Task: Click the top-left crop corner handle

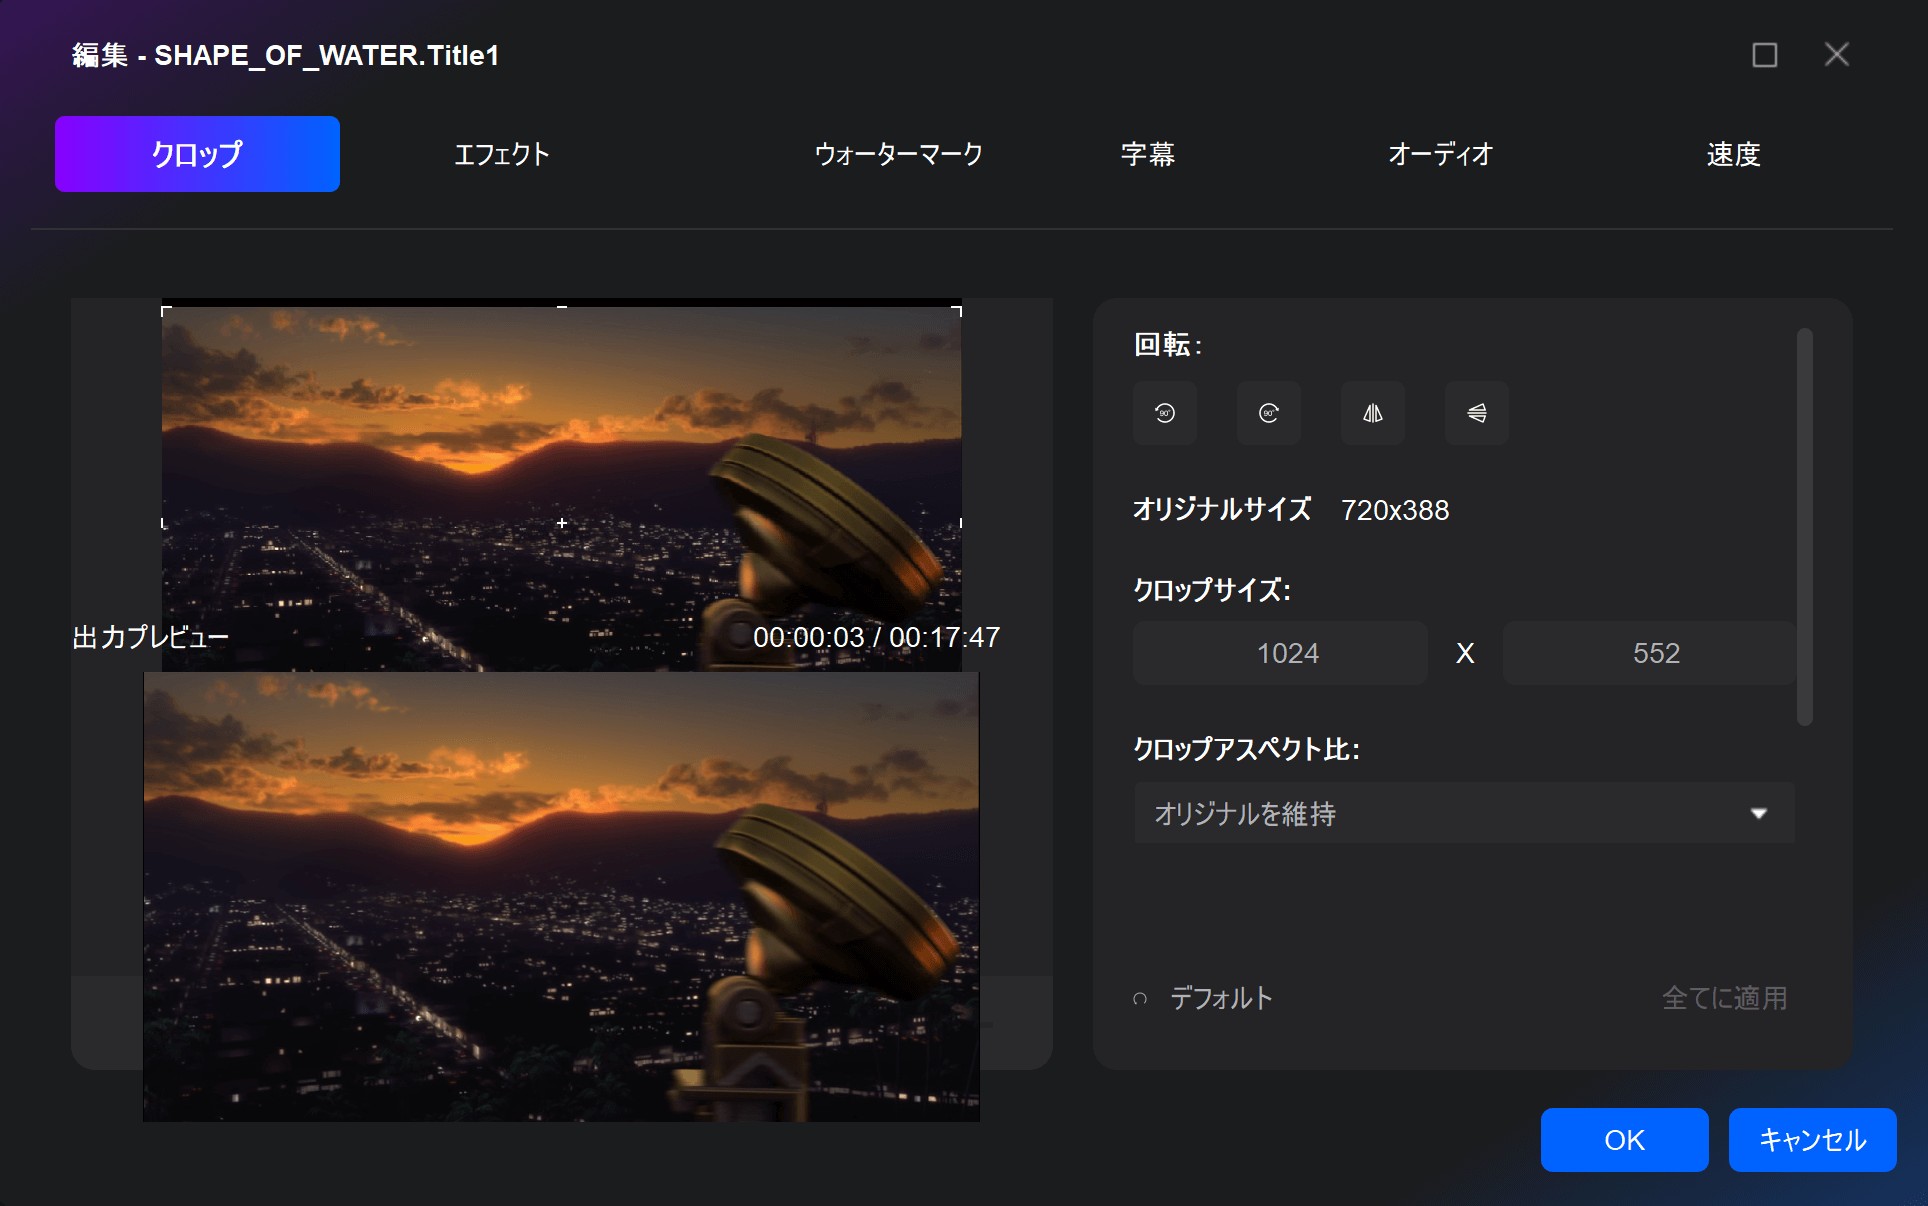Action: tap(165, 311)
